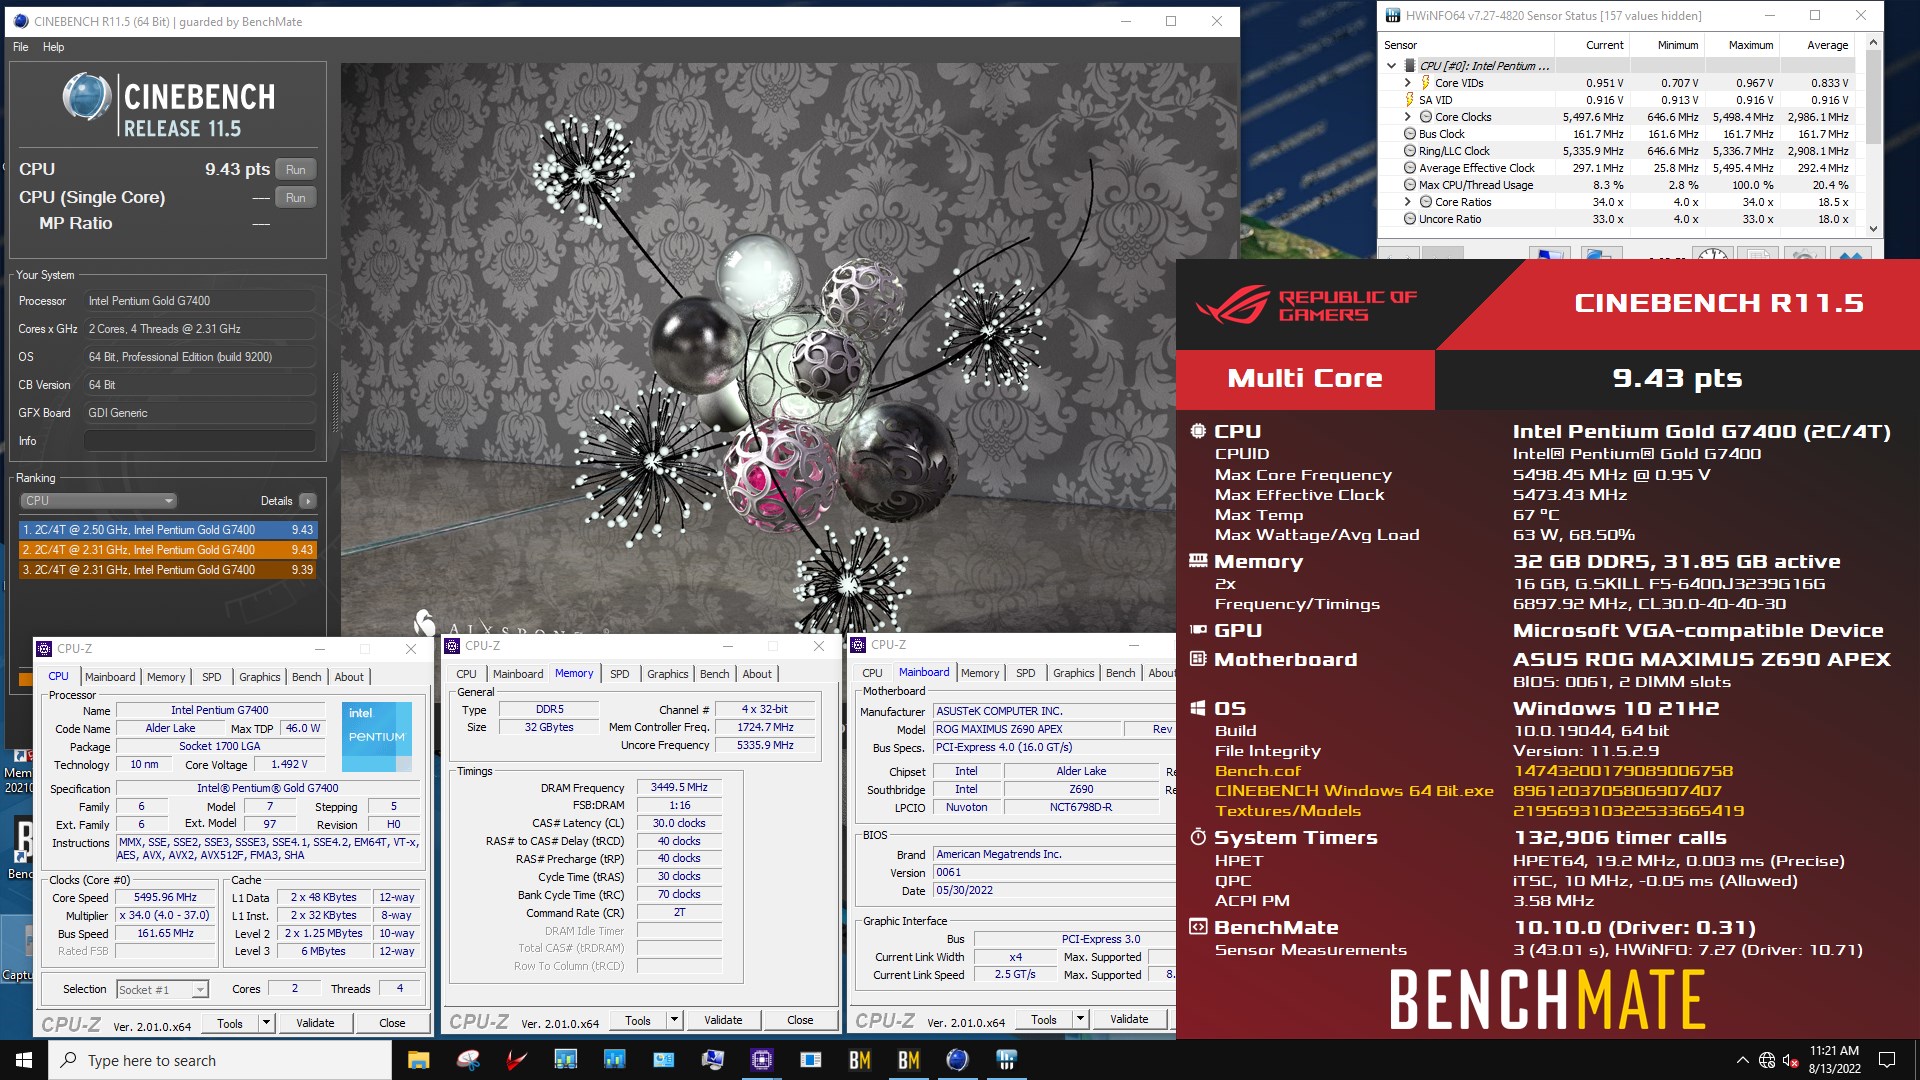
Task: Collapse the CPU [#0] Intel Pentium sensor group
Action: coord(1391,66)
